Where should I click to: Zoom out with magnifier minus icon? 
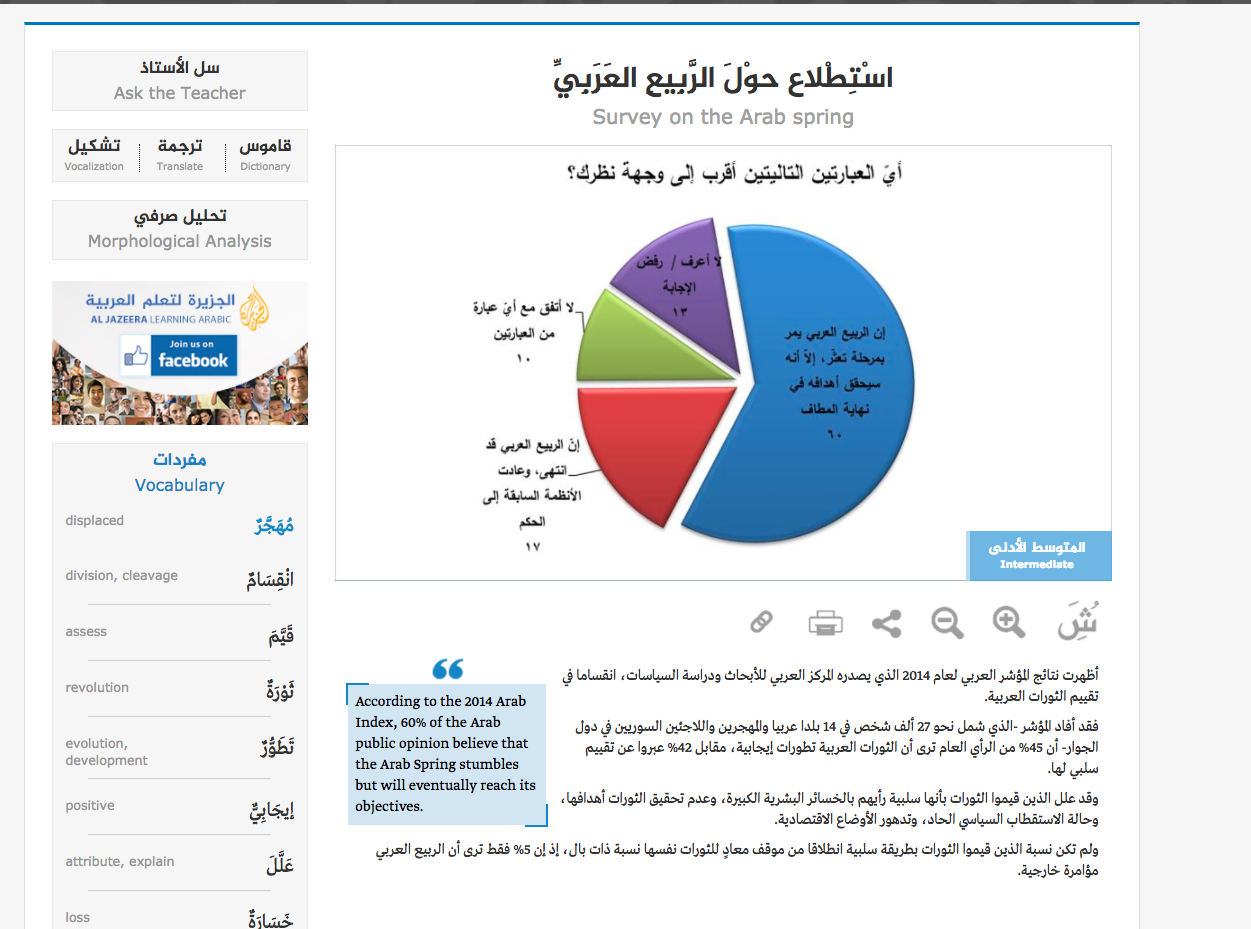point(947,623)
